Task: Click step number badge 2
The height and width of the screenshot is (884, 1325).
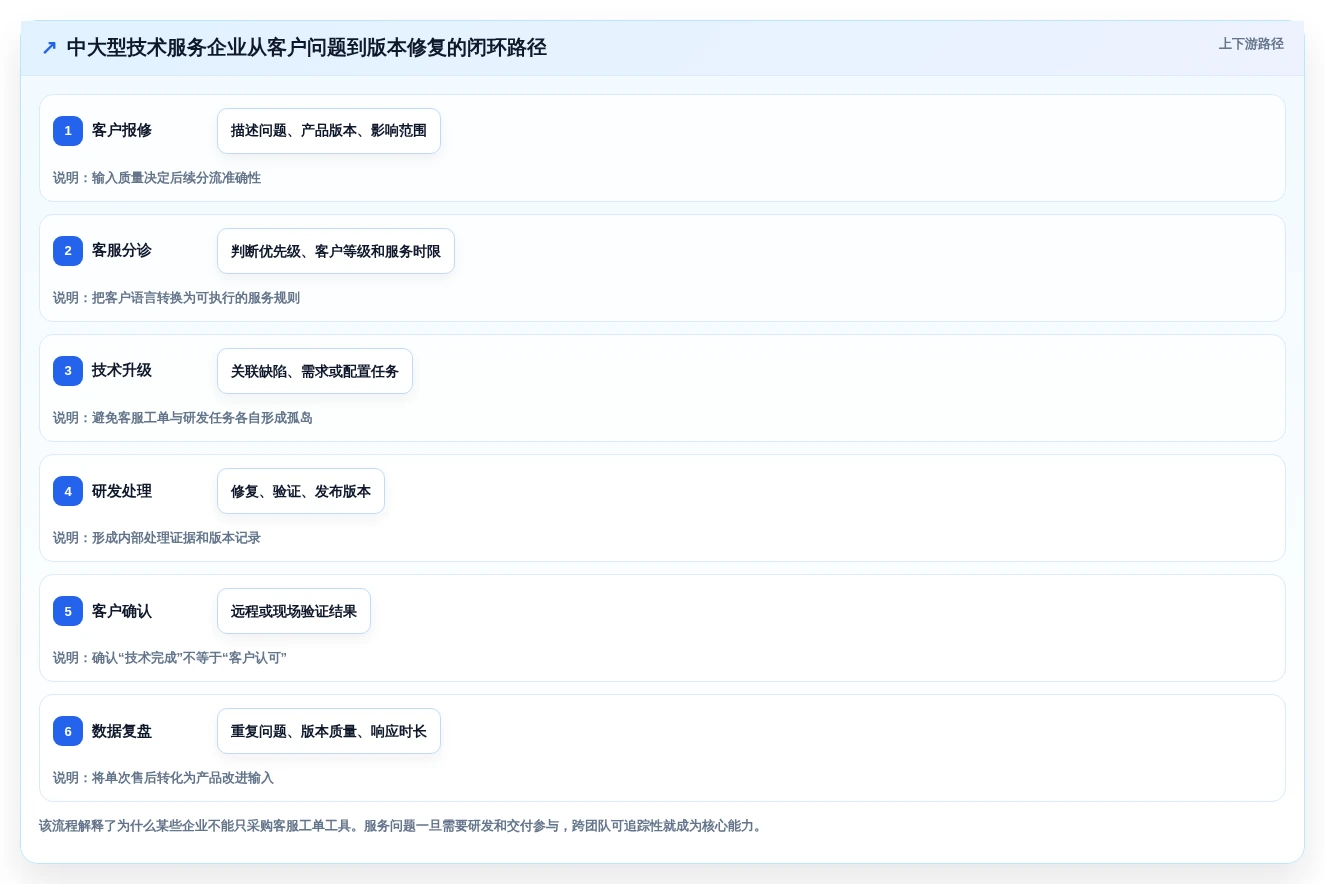Action: pos(68,251)
